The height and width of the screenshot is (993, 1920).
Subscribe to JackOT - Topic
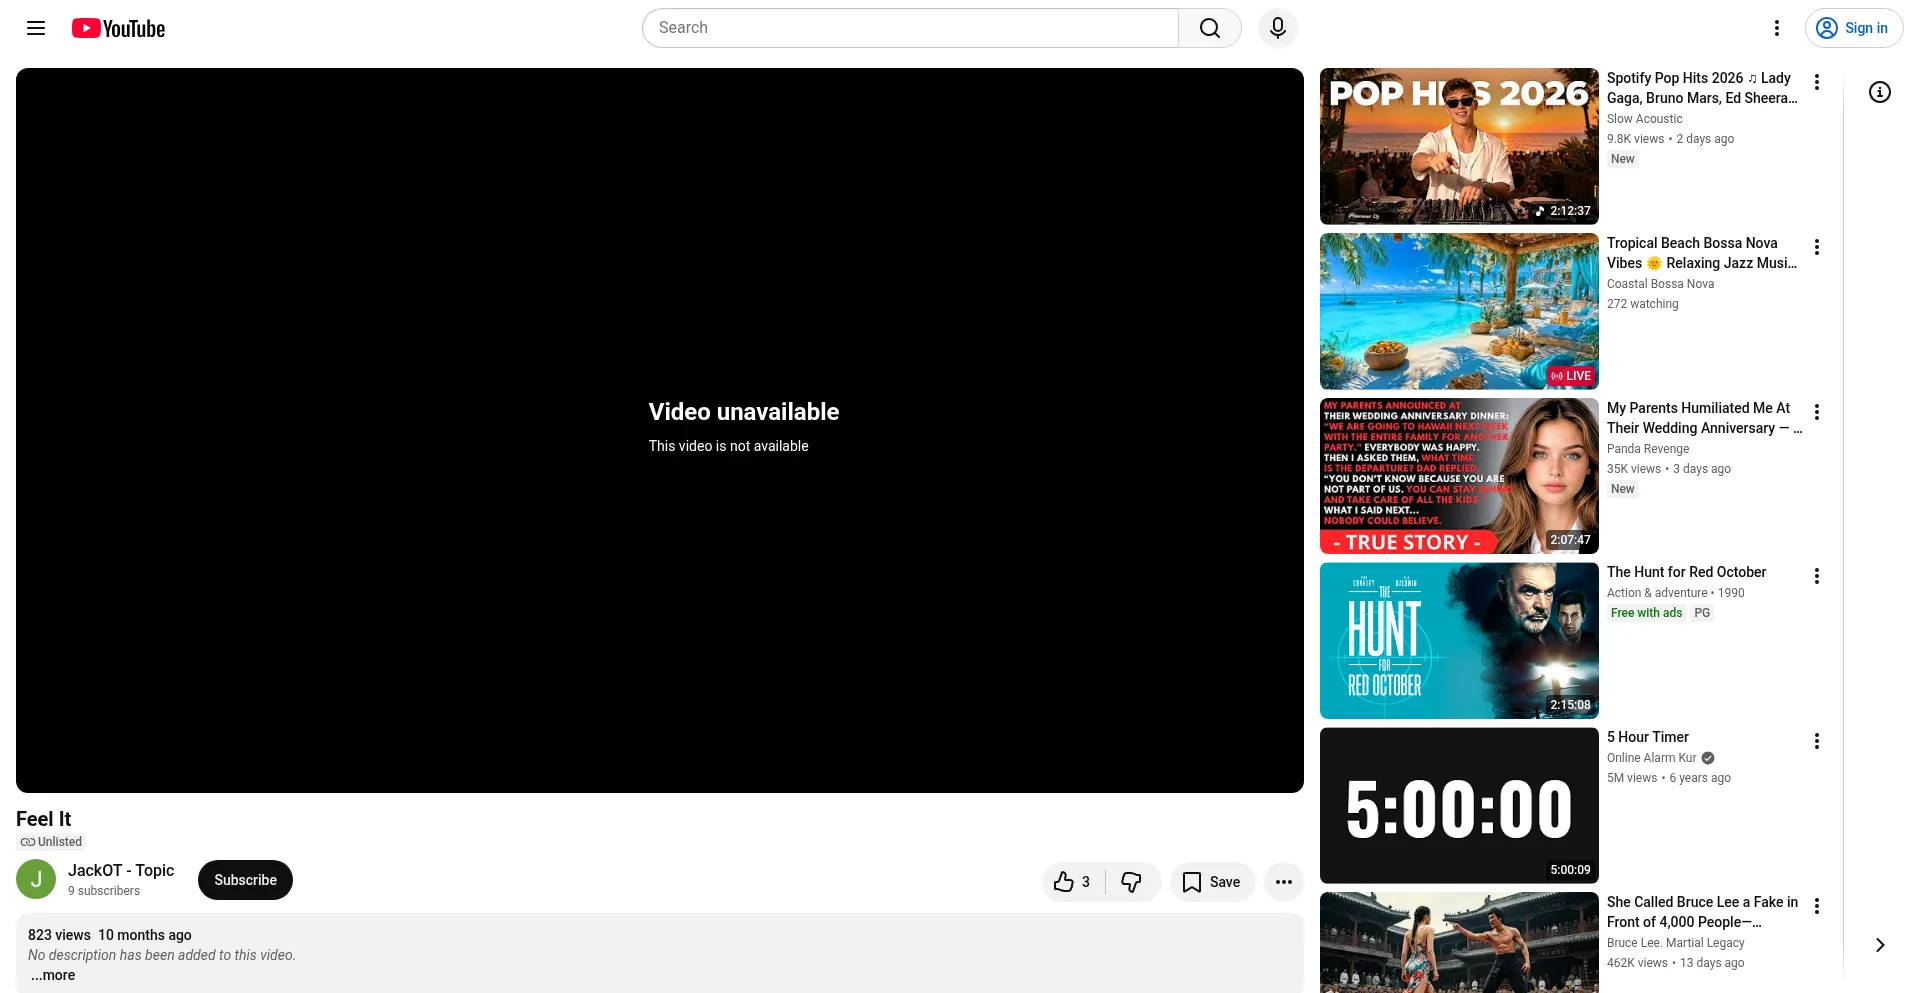pos(245,880)
